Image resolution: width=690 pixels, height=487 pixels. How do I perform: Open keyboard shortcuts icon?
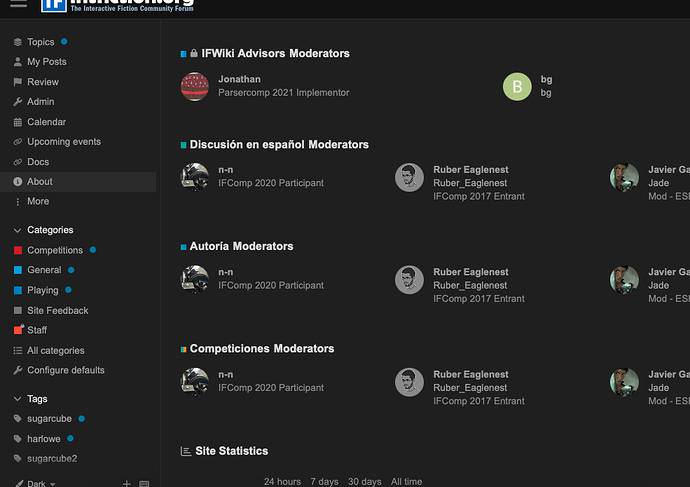(144, 484)
